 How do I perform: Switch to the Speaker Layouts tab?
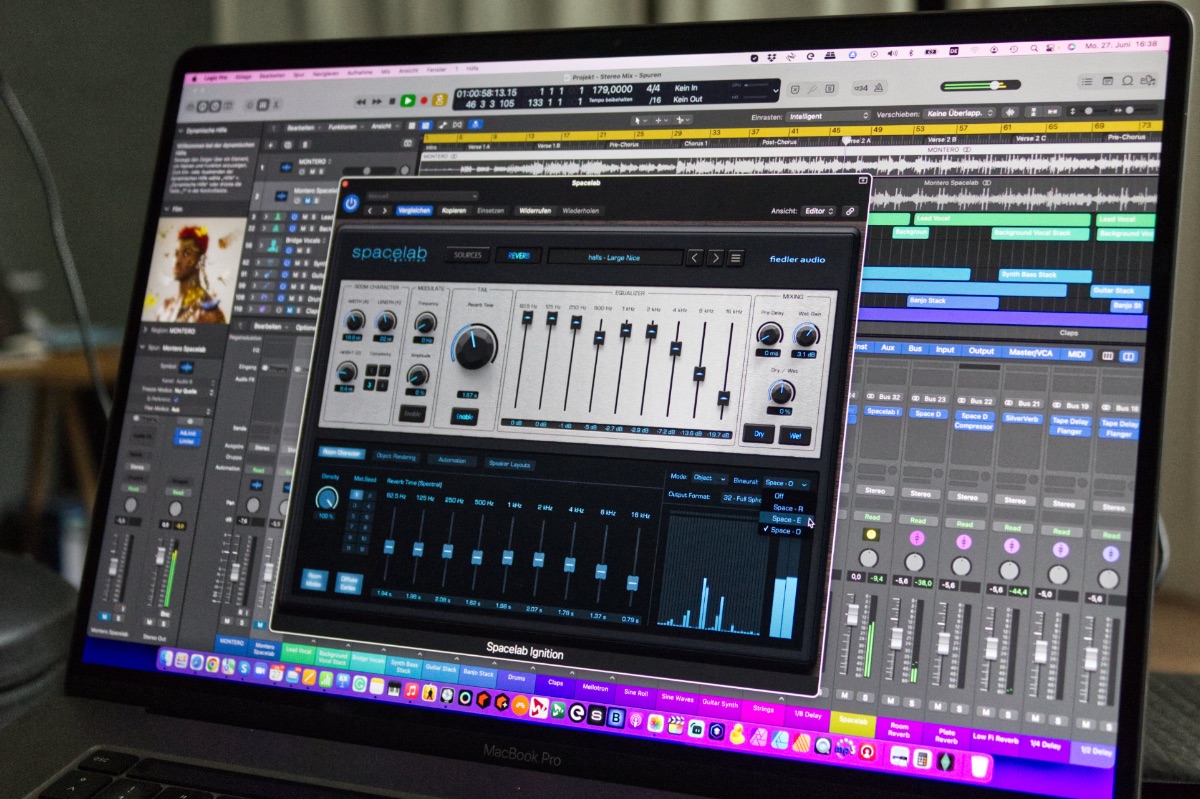tap(510, 464)
